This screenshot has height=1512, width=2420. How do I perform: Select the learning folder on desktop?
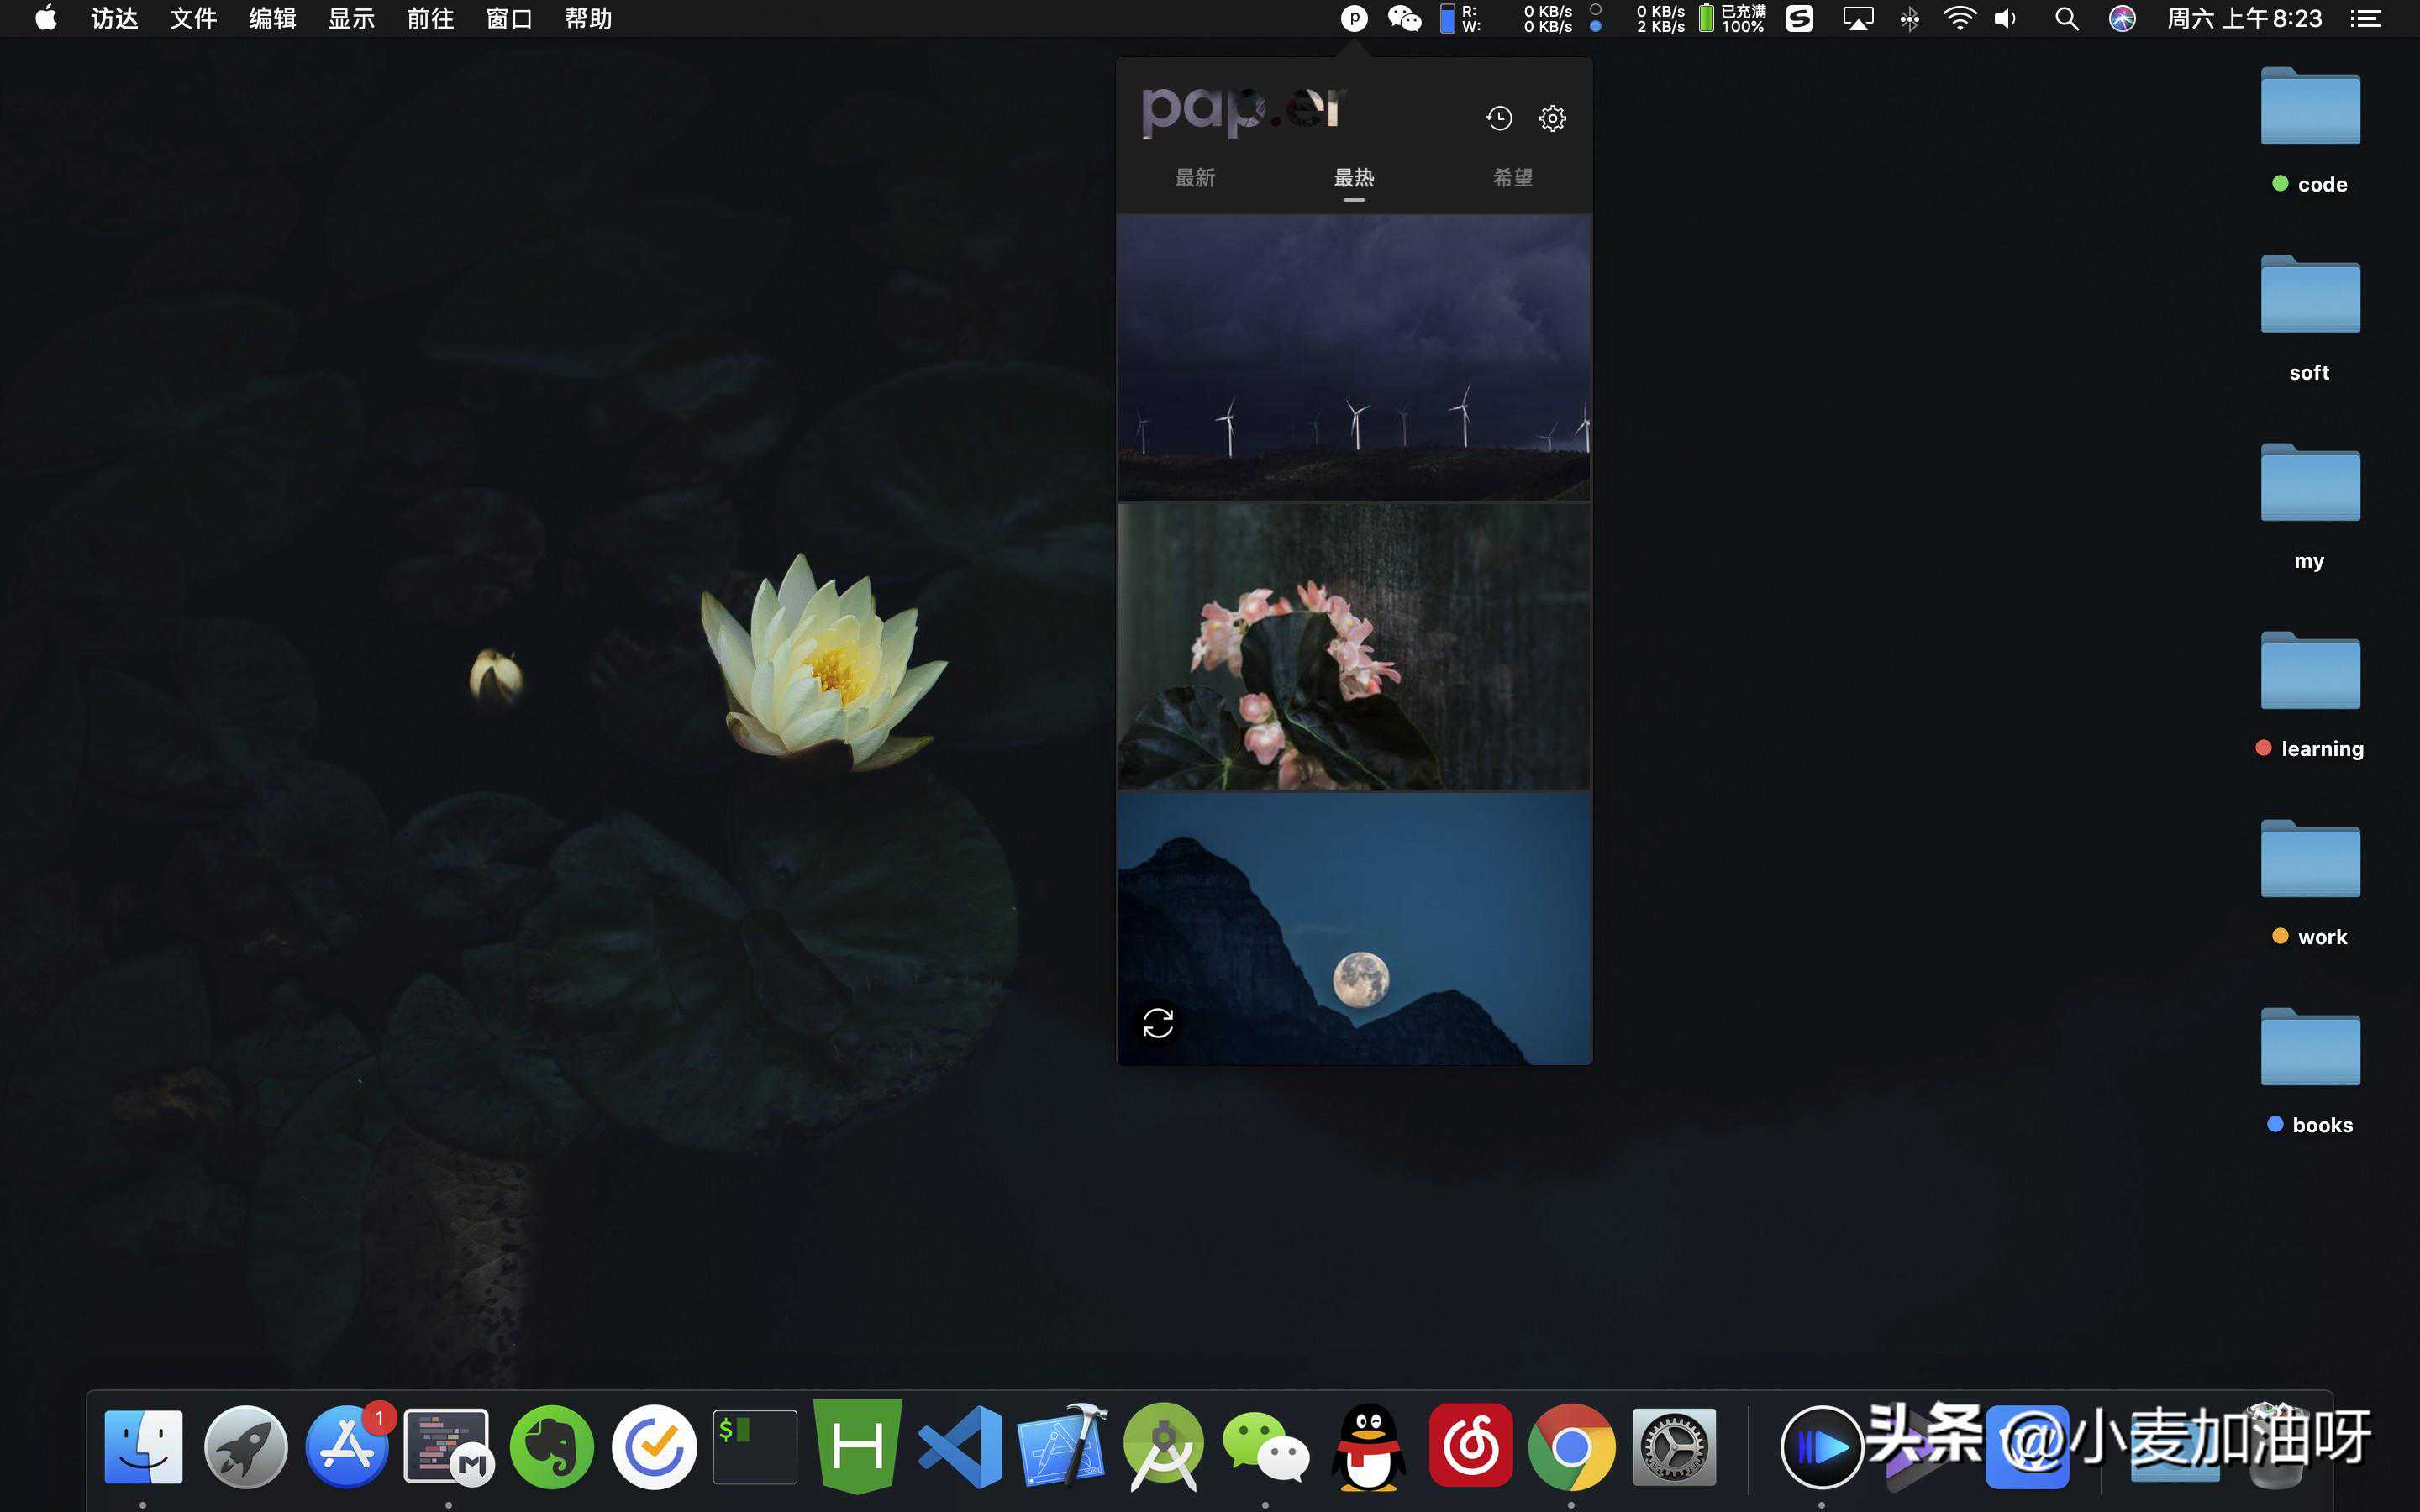click(2310, 673)
